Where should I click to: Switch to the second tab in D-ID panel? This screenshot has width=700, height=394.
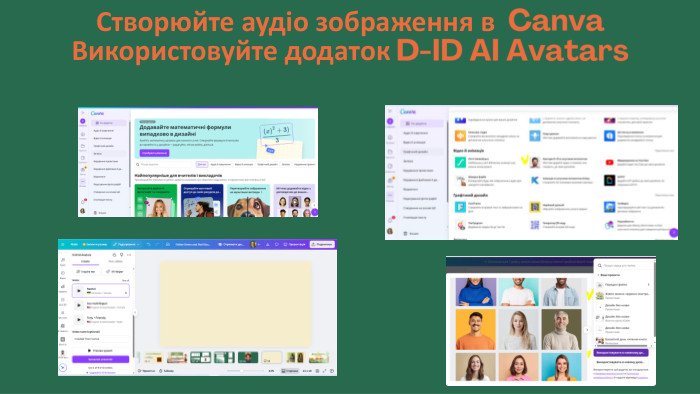(115, 261)
